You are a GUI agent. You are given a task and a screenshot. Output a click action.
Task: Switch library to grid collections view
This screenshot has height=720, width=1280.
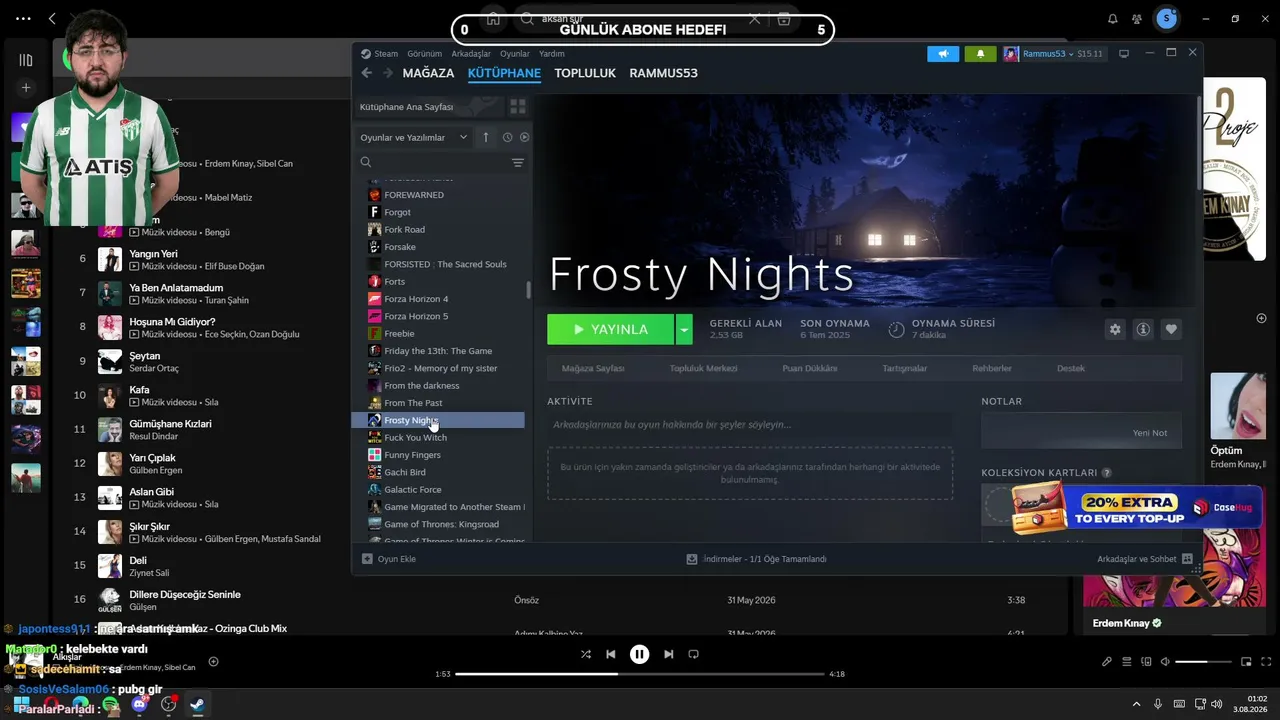click(518, 106)
